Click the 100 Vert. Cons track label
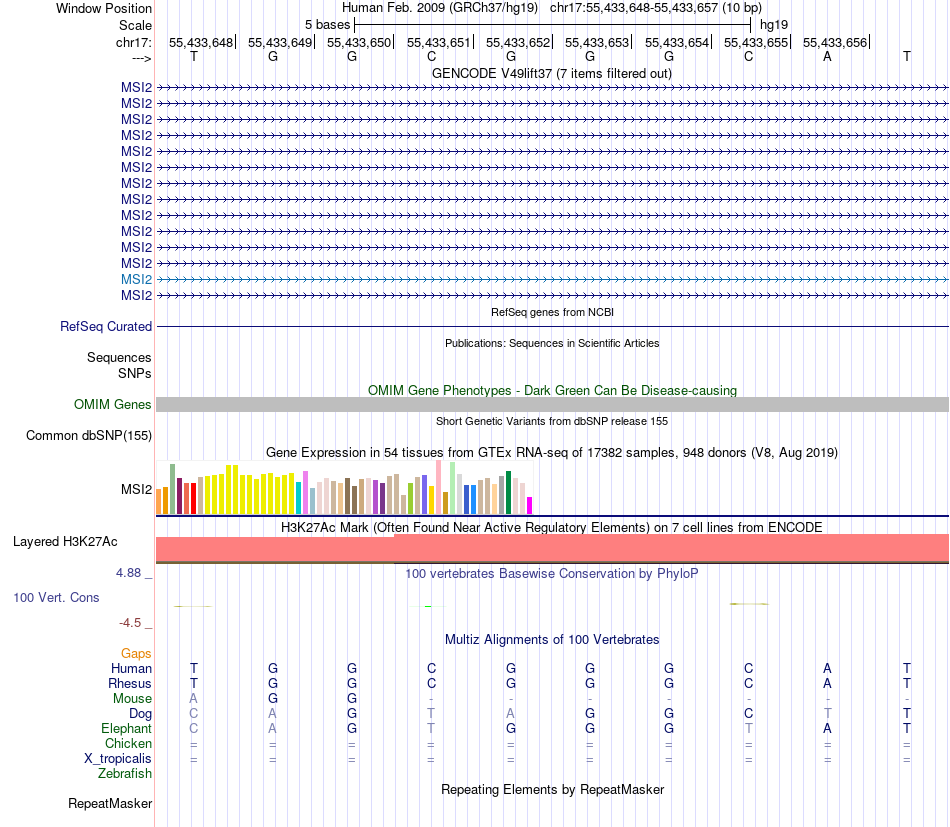The width and height of the screenshot is (950, 827). tap(56, 597)
